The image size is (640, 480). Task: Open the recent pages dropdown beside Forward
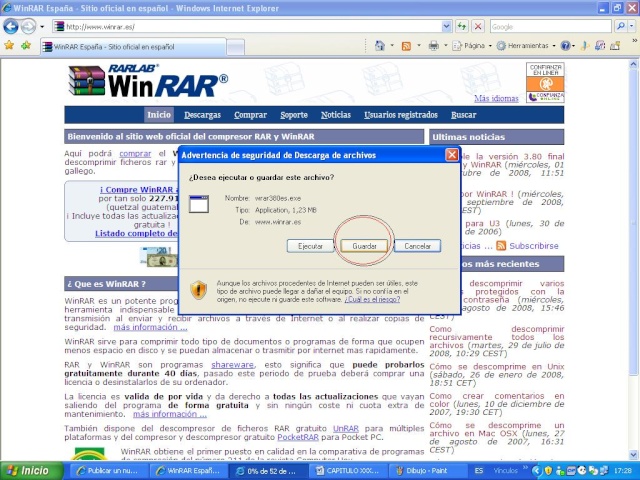point(42,27)
